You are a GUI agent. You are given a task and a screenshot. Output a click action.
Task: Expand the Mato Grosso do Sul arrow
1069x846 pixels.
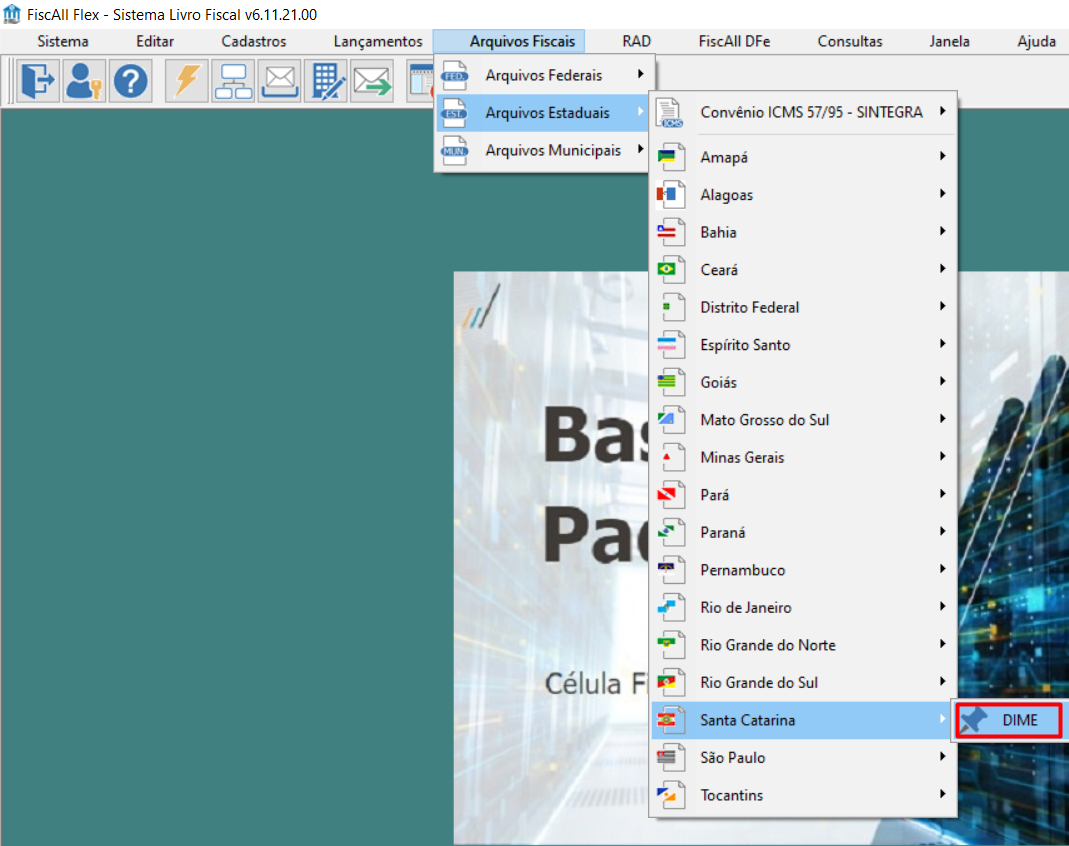[943, 418]
